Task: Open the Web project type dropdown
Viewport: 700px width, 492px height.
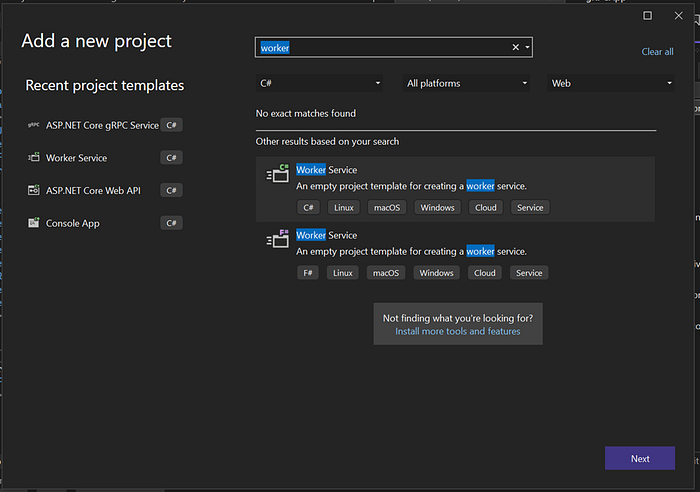Action: click(611, 84)
